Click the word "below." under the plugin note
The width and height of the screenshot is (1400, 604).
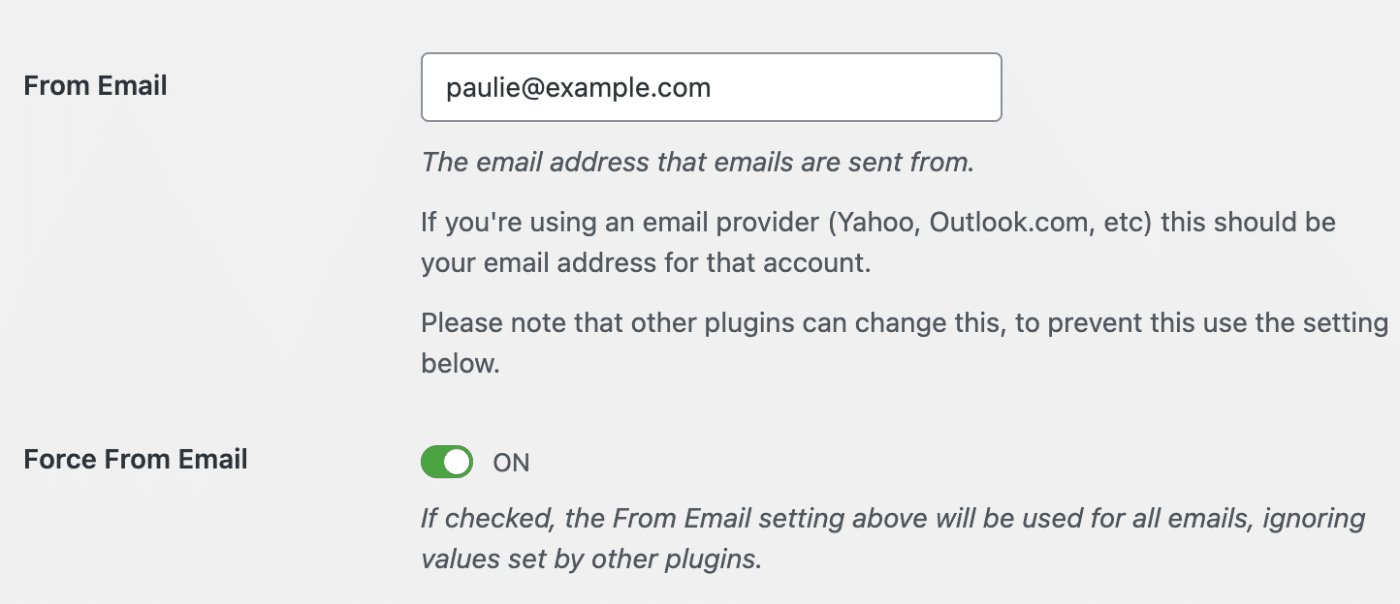[x=460, y=364]
